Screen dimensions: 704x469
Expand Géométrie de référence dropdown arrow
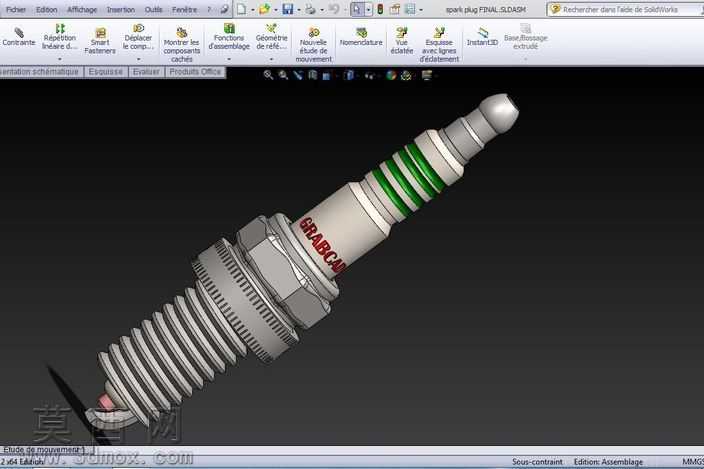(271, 59)
